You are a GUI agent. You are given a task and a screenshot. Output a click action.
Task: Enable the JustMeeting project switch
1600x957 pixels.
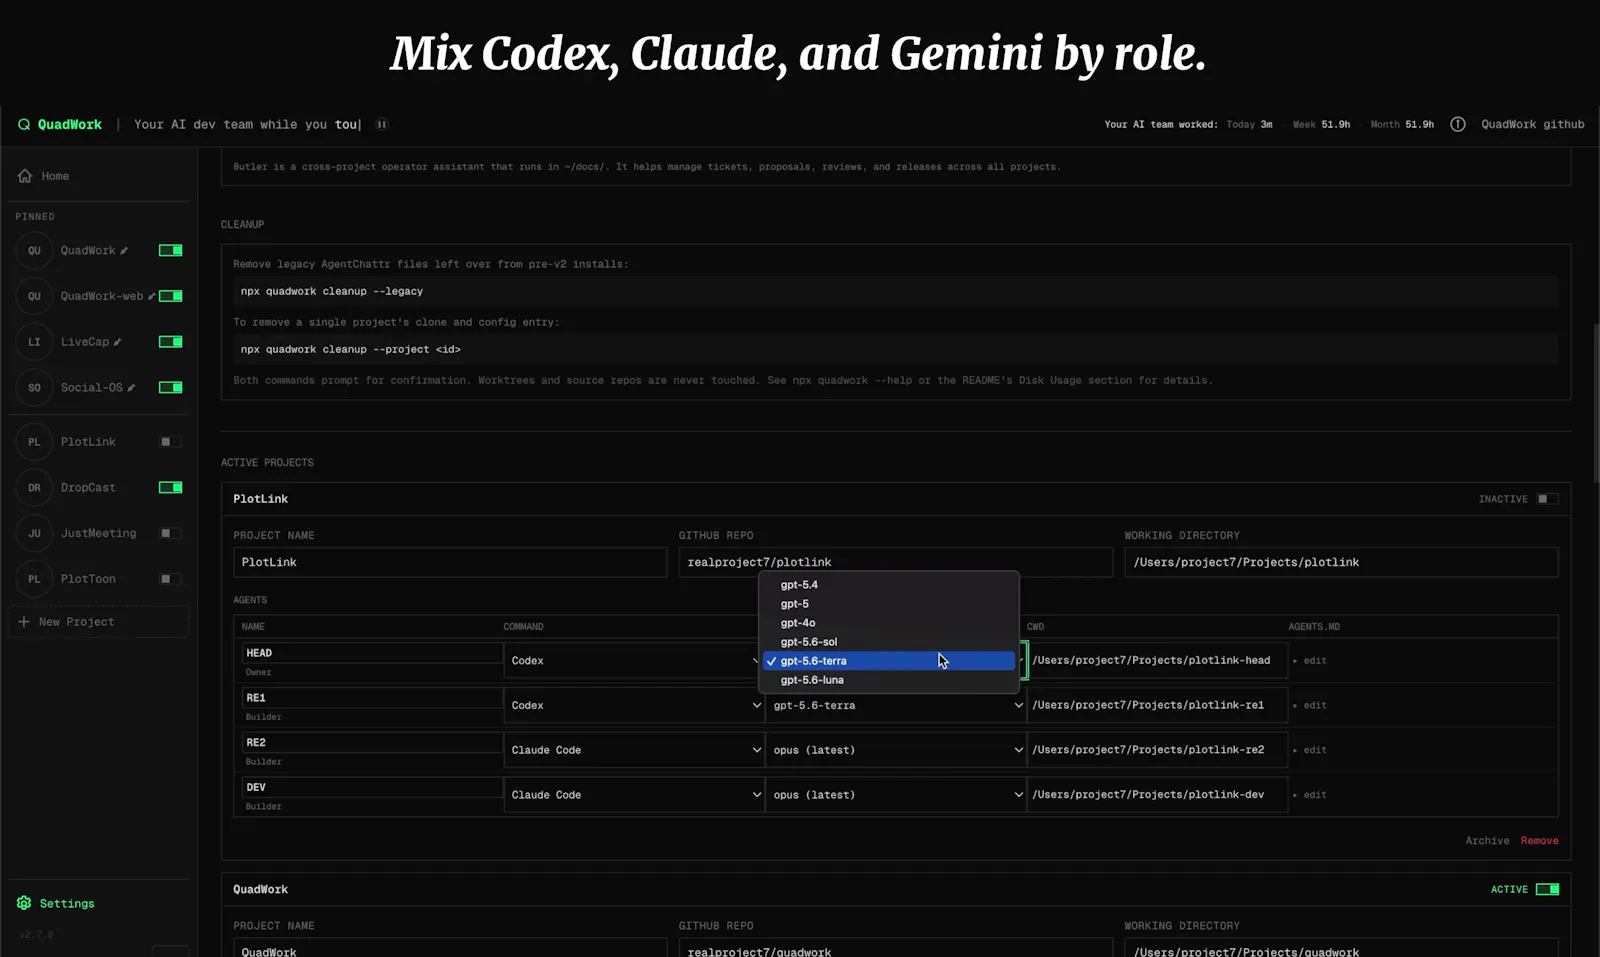click(x=171, y=533)
